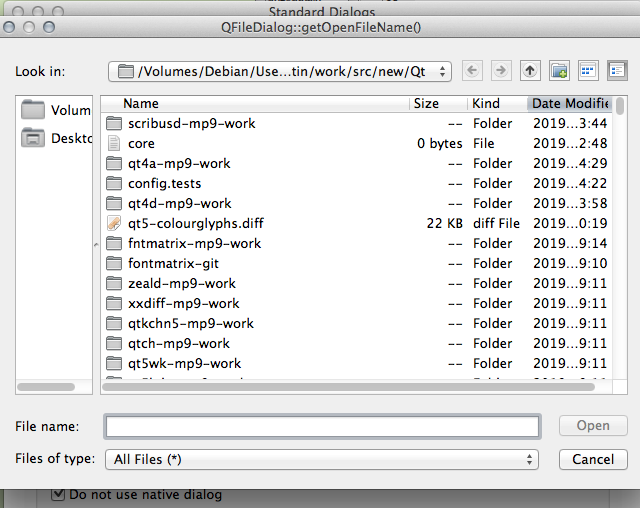
Task: Select the qt5-colourglyphs.diff file
Action: pyautogui.click(x=195, y=223)
